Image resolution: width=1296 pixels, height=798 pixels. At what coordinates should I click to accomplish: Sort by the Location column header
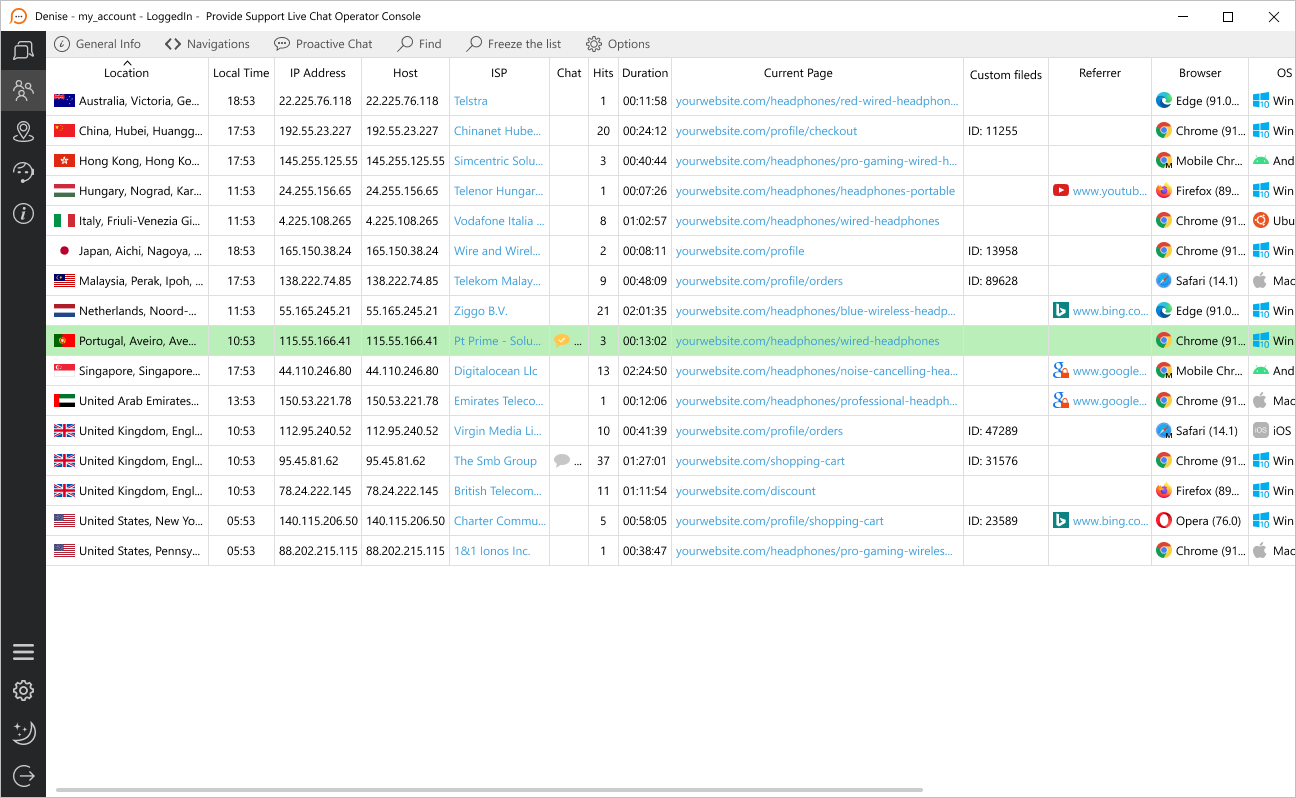tap(126, 72)
